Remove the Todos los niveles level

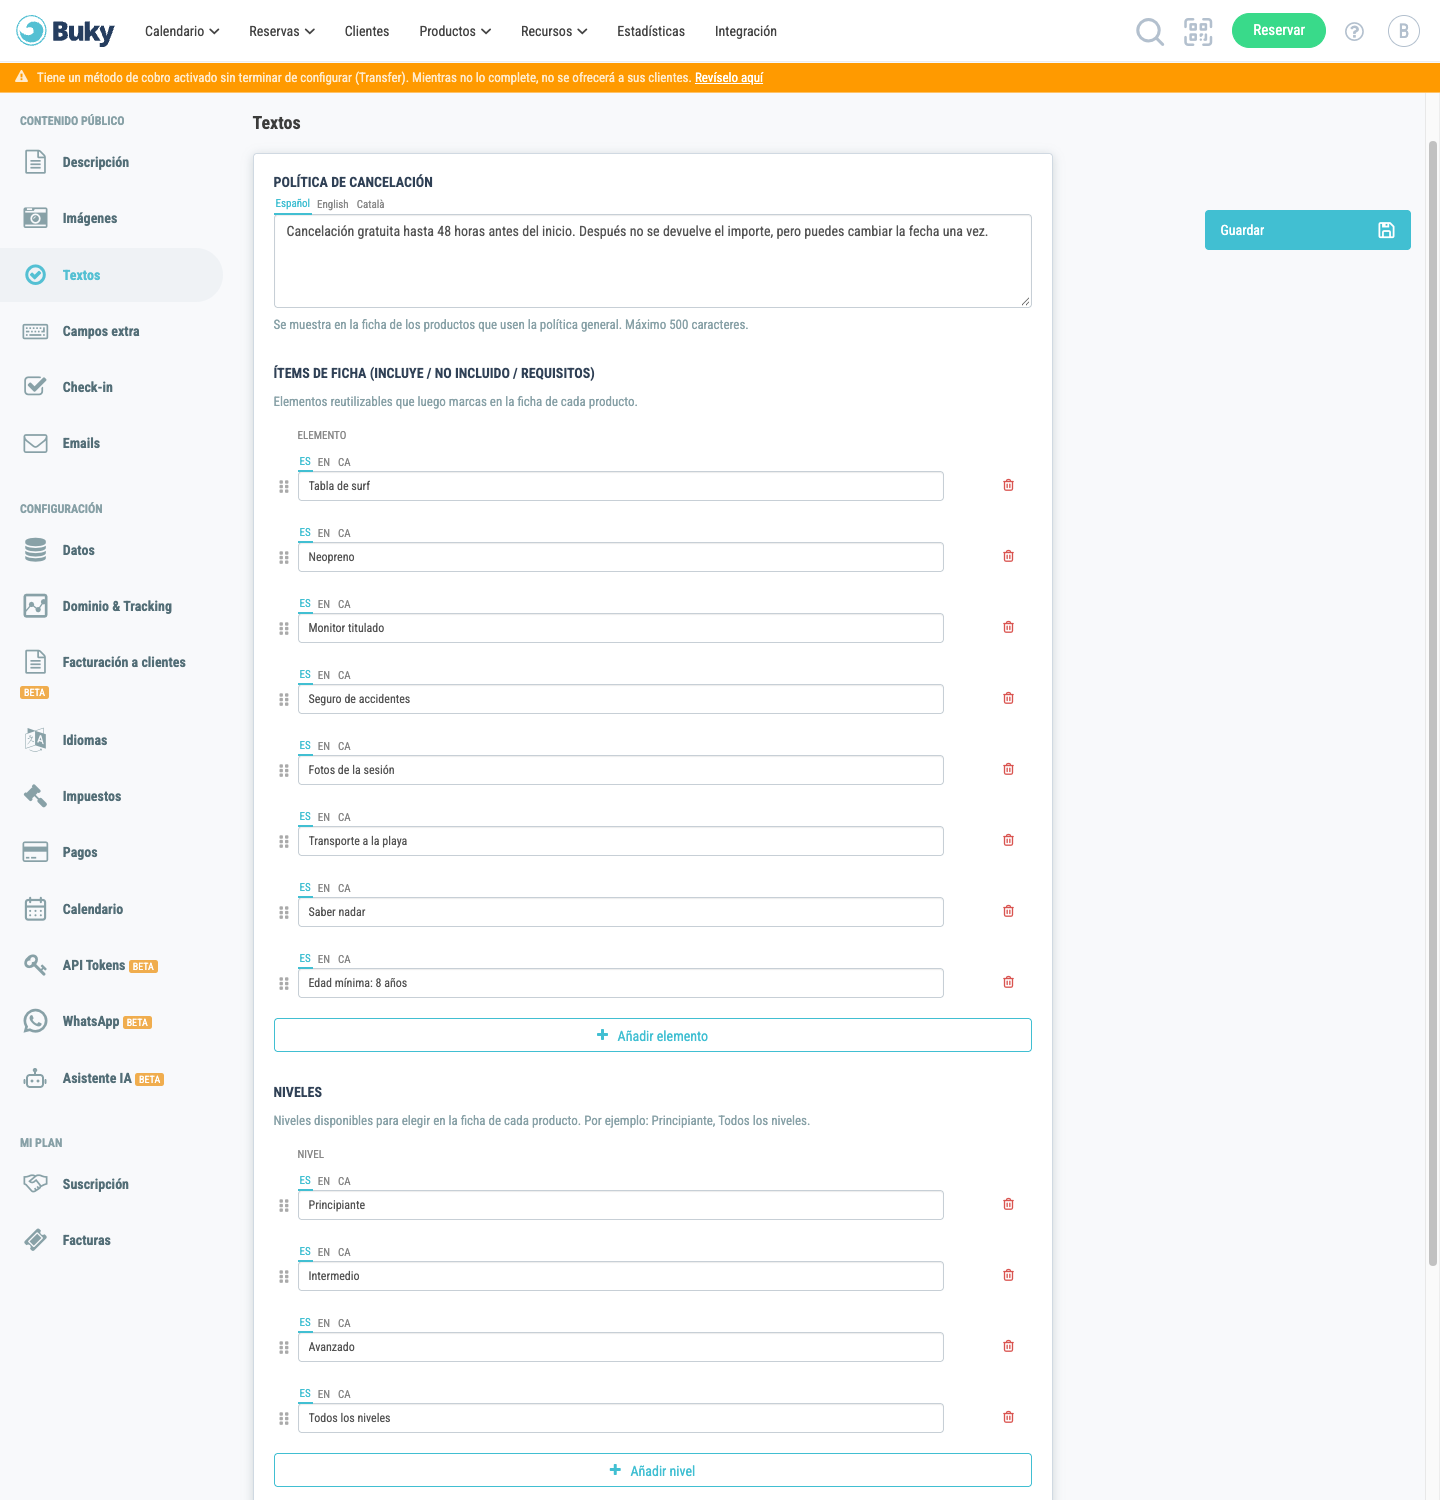[1008, 1417]
